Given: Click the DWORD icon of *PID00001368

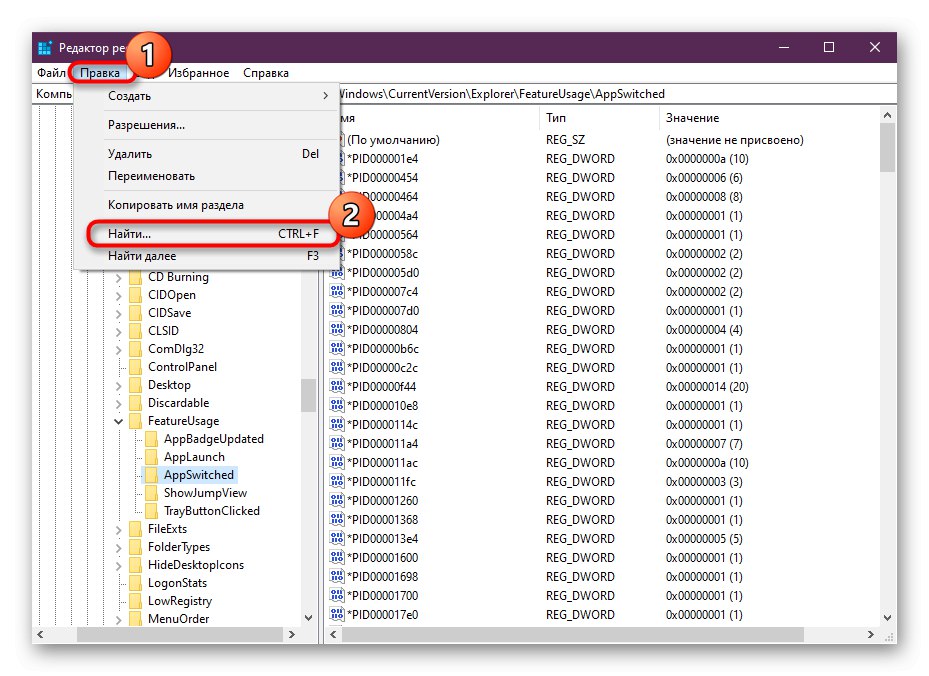Looking at the screenshot, I should tap(337, 519).
